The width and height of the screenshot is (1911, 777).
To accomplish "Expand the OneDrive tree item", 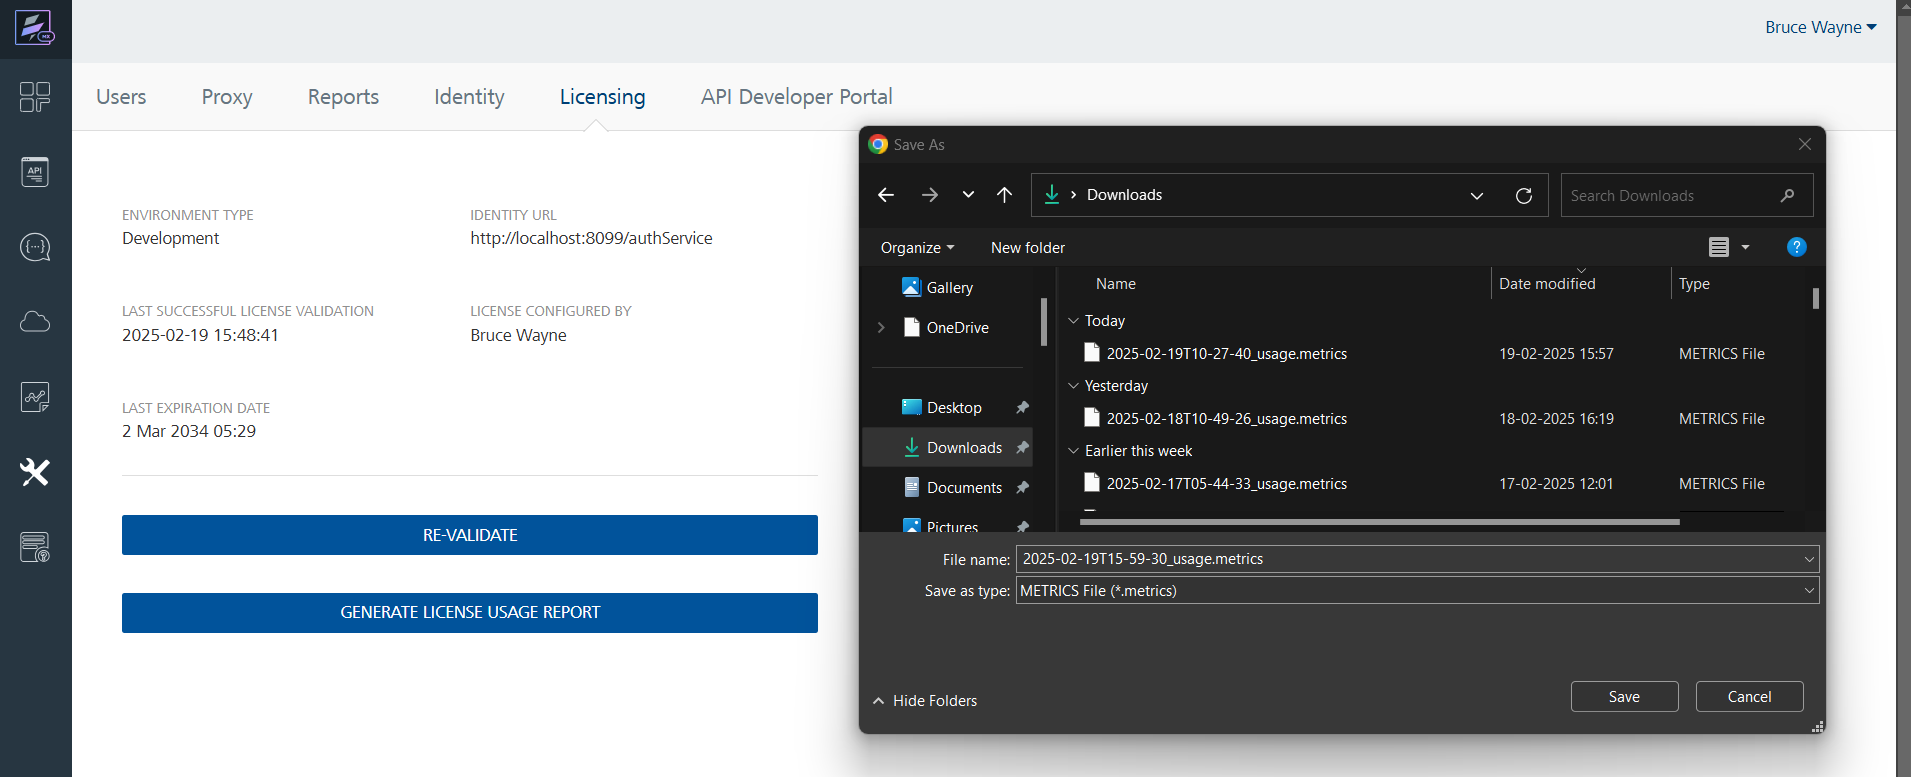I will click(881, 328).
